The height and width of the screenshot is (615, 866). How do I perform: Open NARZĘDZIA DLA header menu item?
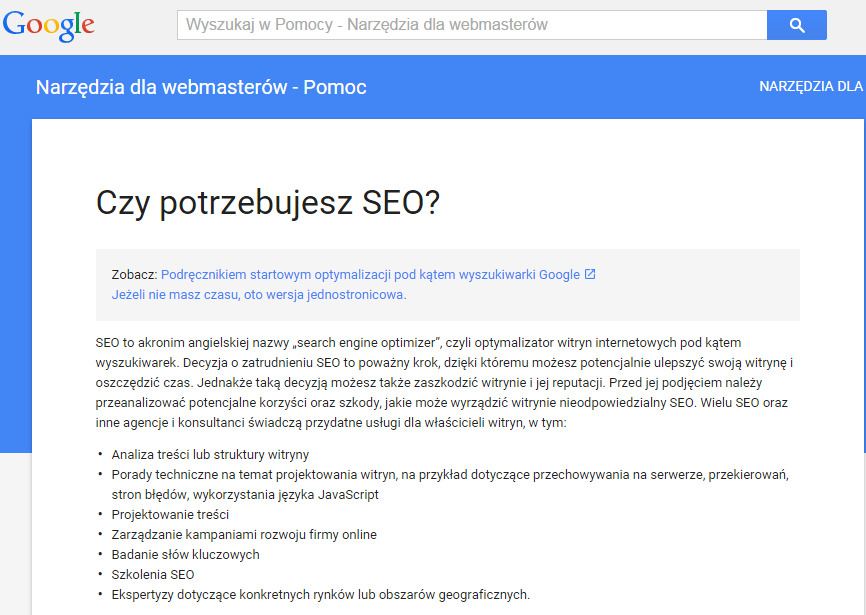tap(811, 87)
